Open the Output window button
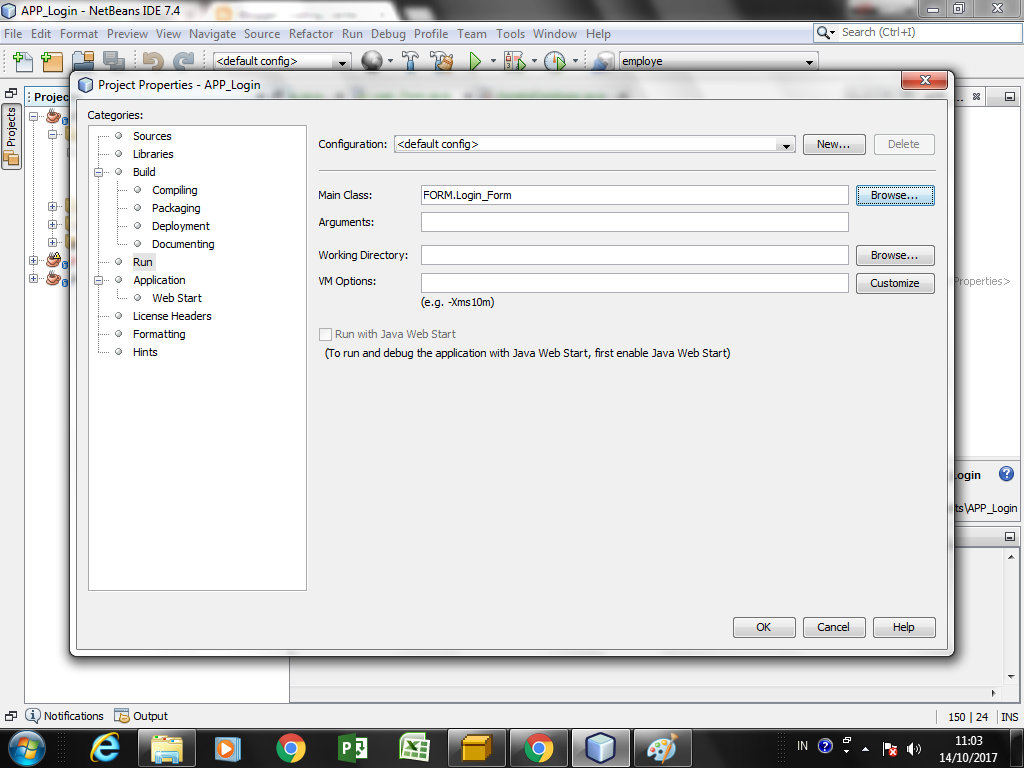Image resolution: width=1024 pixels, height=768 pixels. [x=141, y=716]
